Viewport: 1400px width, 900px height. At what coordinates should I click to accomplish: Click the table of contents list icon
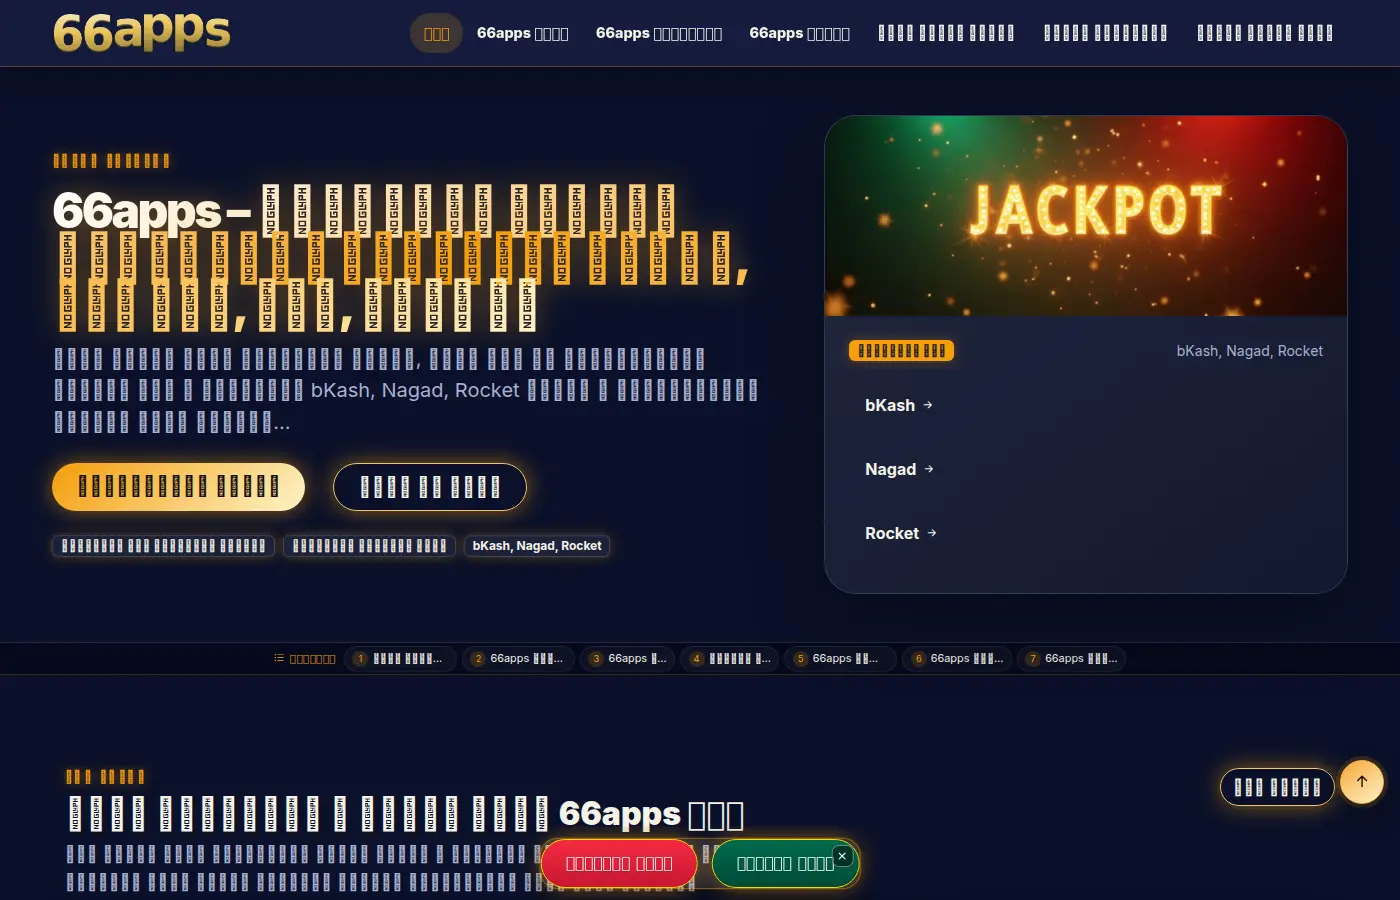coord(279,658)
